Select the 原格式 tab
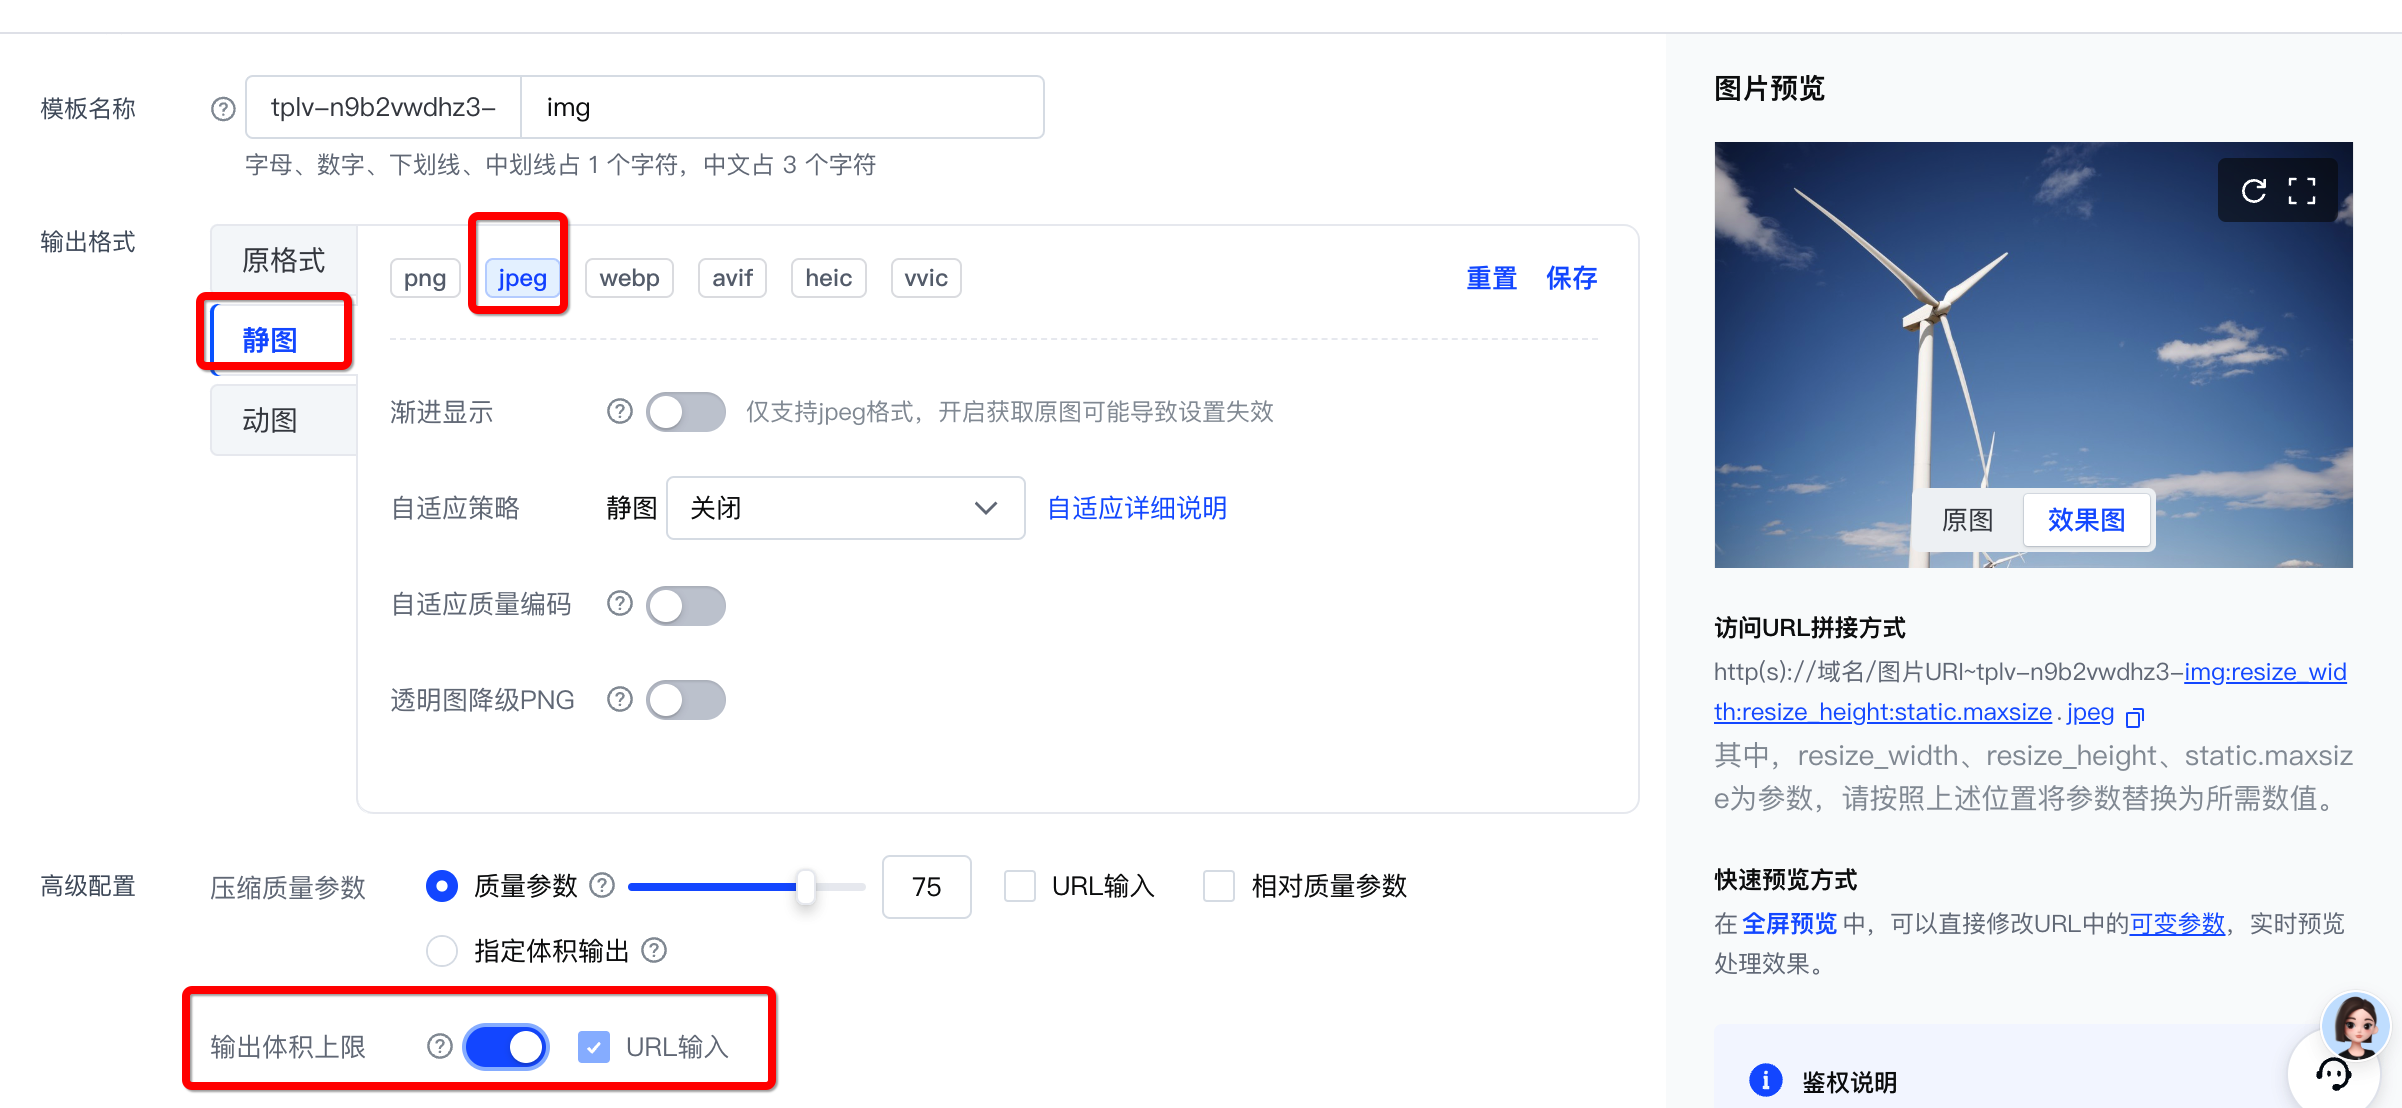This screenshot has width=2402, height=1108. pyautogui.click(x=283, y=260)
